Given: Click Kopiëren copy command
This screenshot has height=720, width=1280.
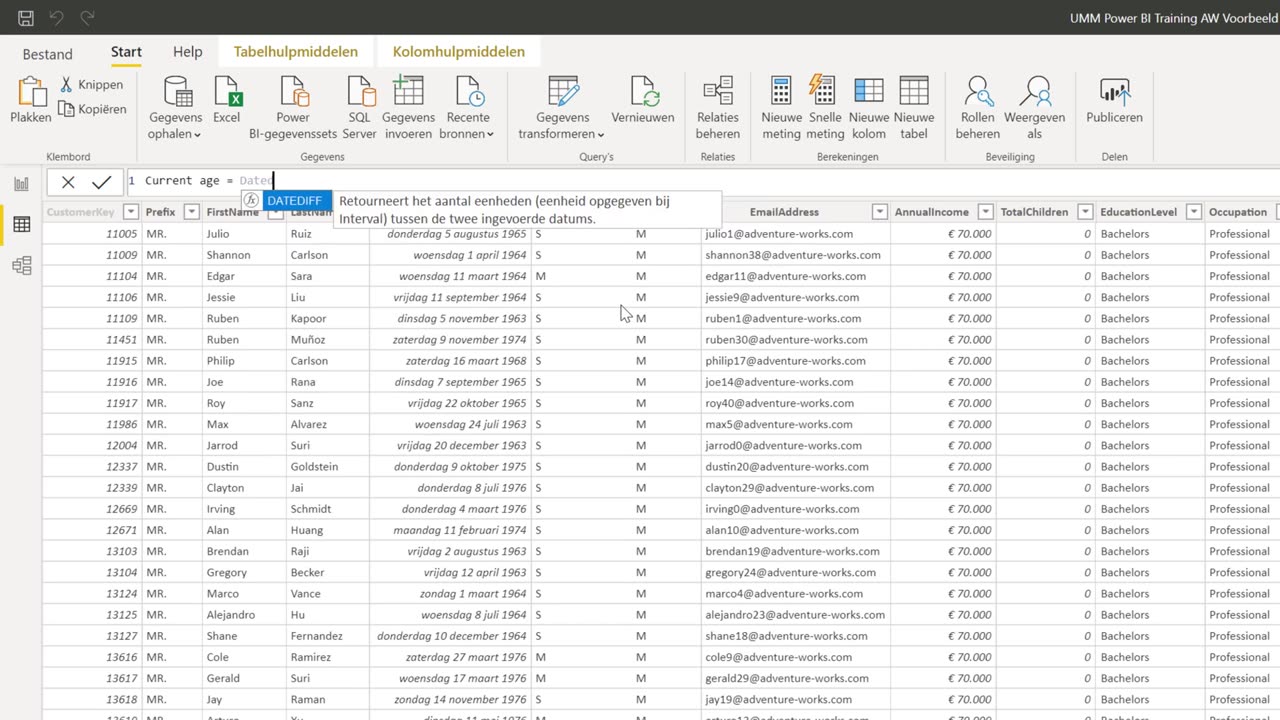Looking at the screenshot, I should click(92, 109).
